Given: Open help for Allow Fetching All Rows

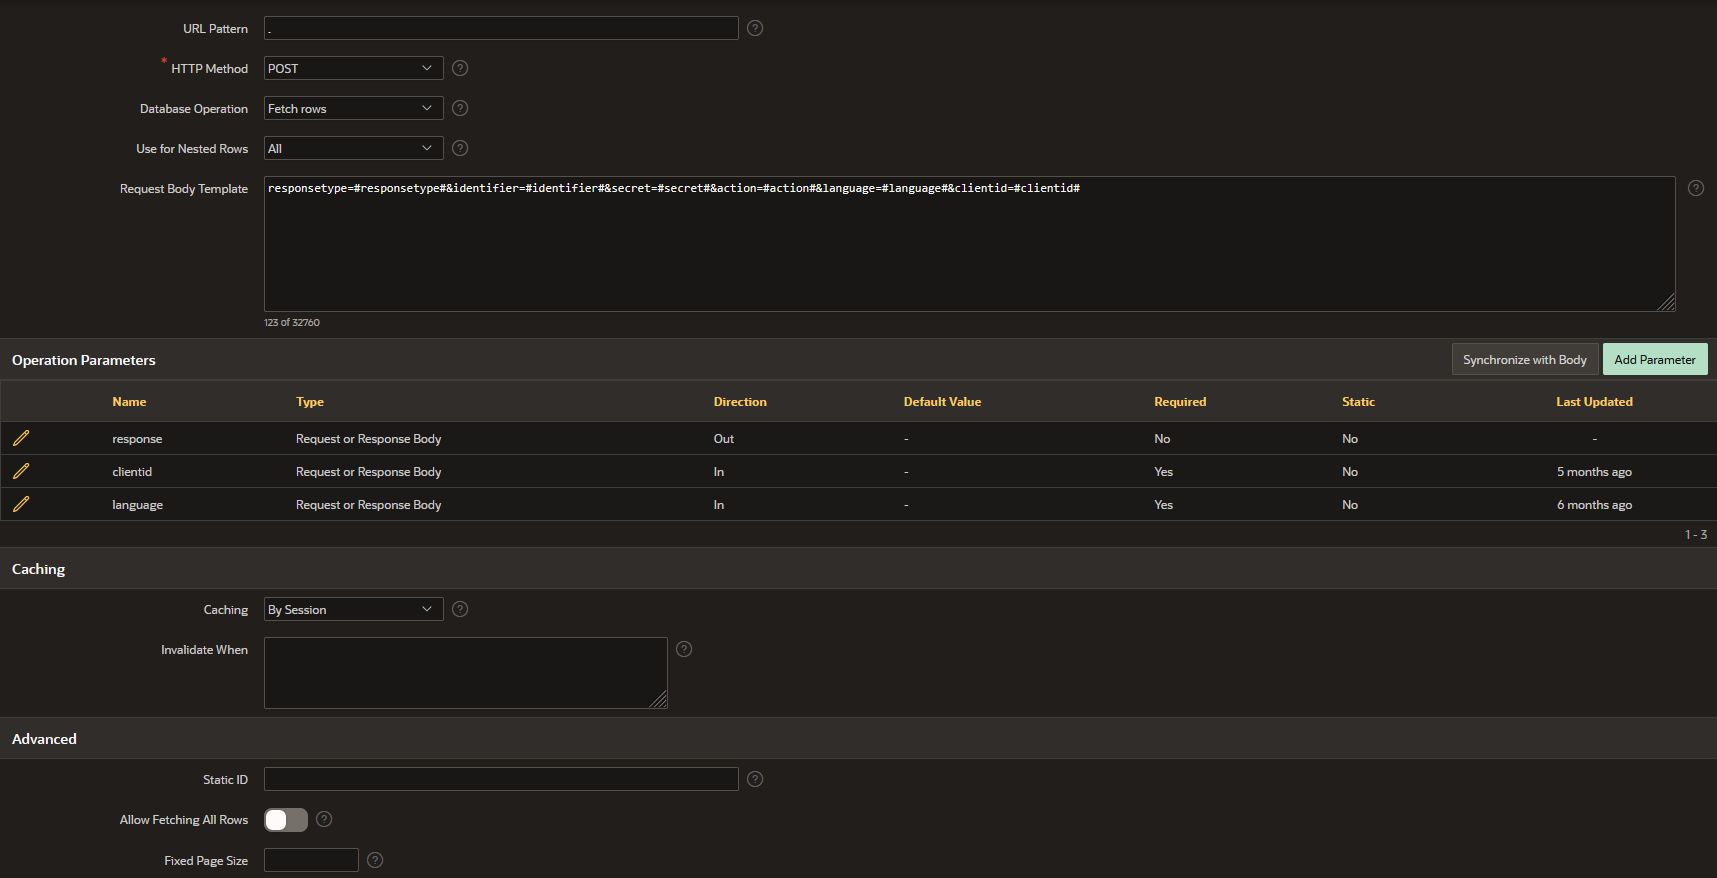Looking at the screenshot, I should [324, 819].
